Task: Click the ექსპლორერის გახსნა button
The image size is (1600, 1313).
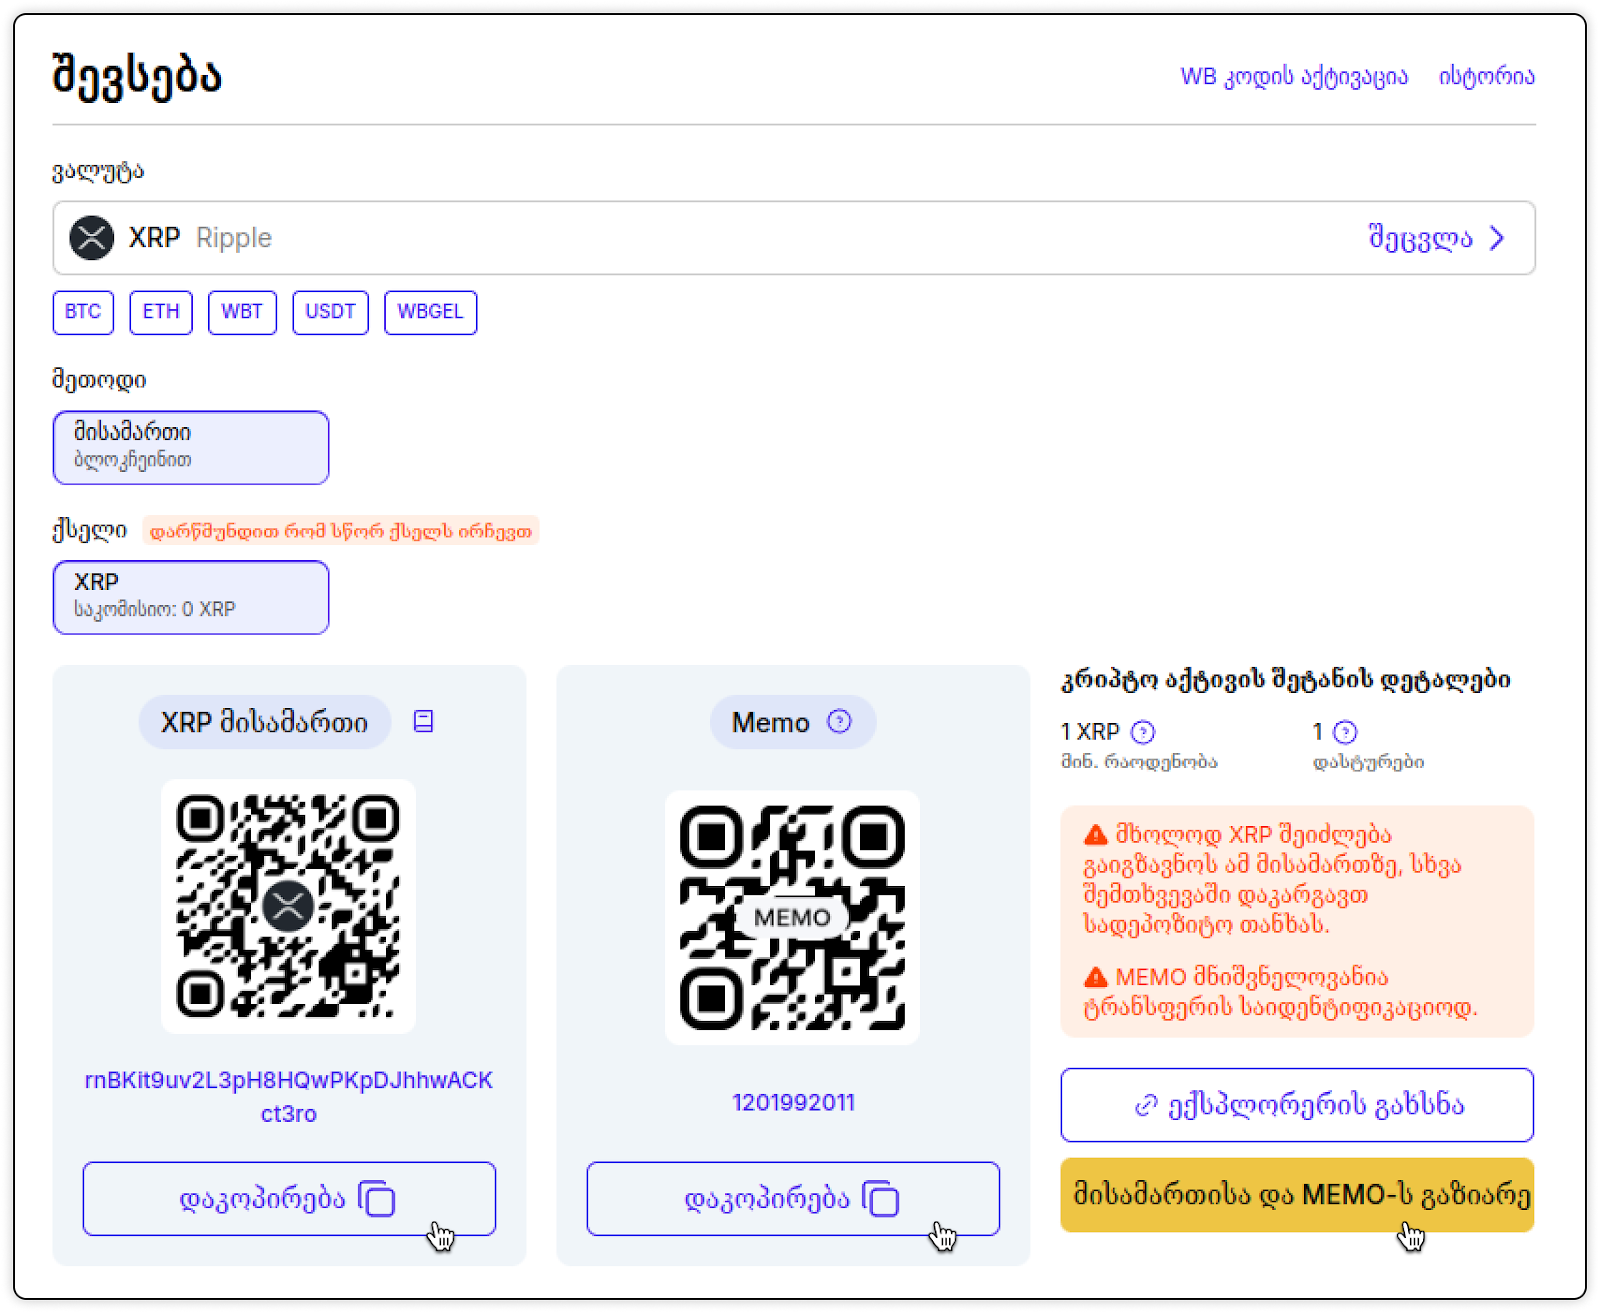Action: tap(1297, 1105)
